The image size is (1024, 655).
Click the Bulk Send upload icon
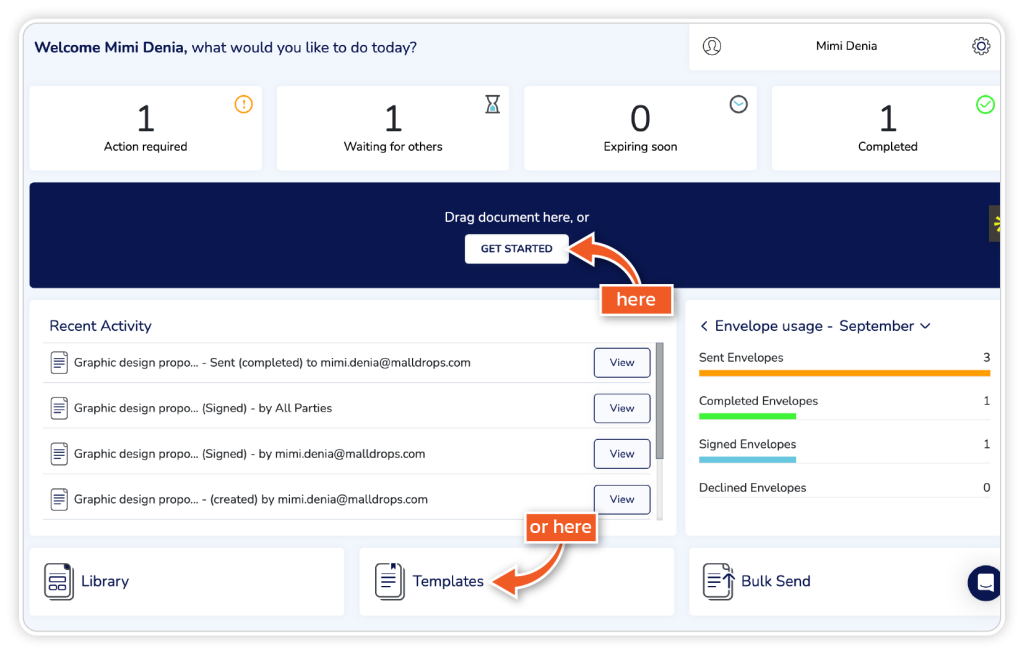(x=719, y=581)
